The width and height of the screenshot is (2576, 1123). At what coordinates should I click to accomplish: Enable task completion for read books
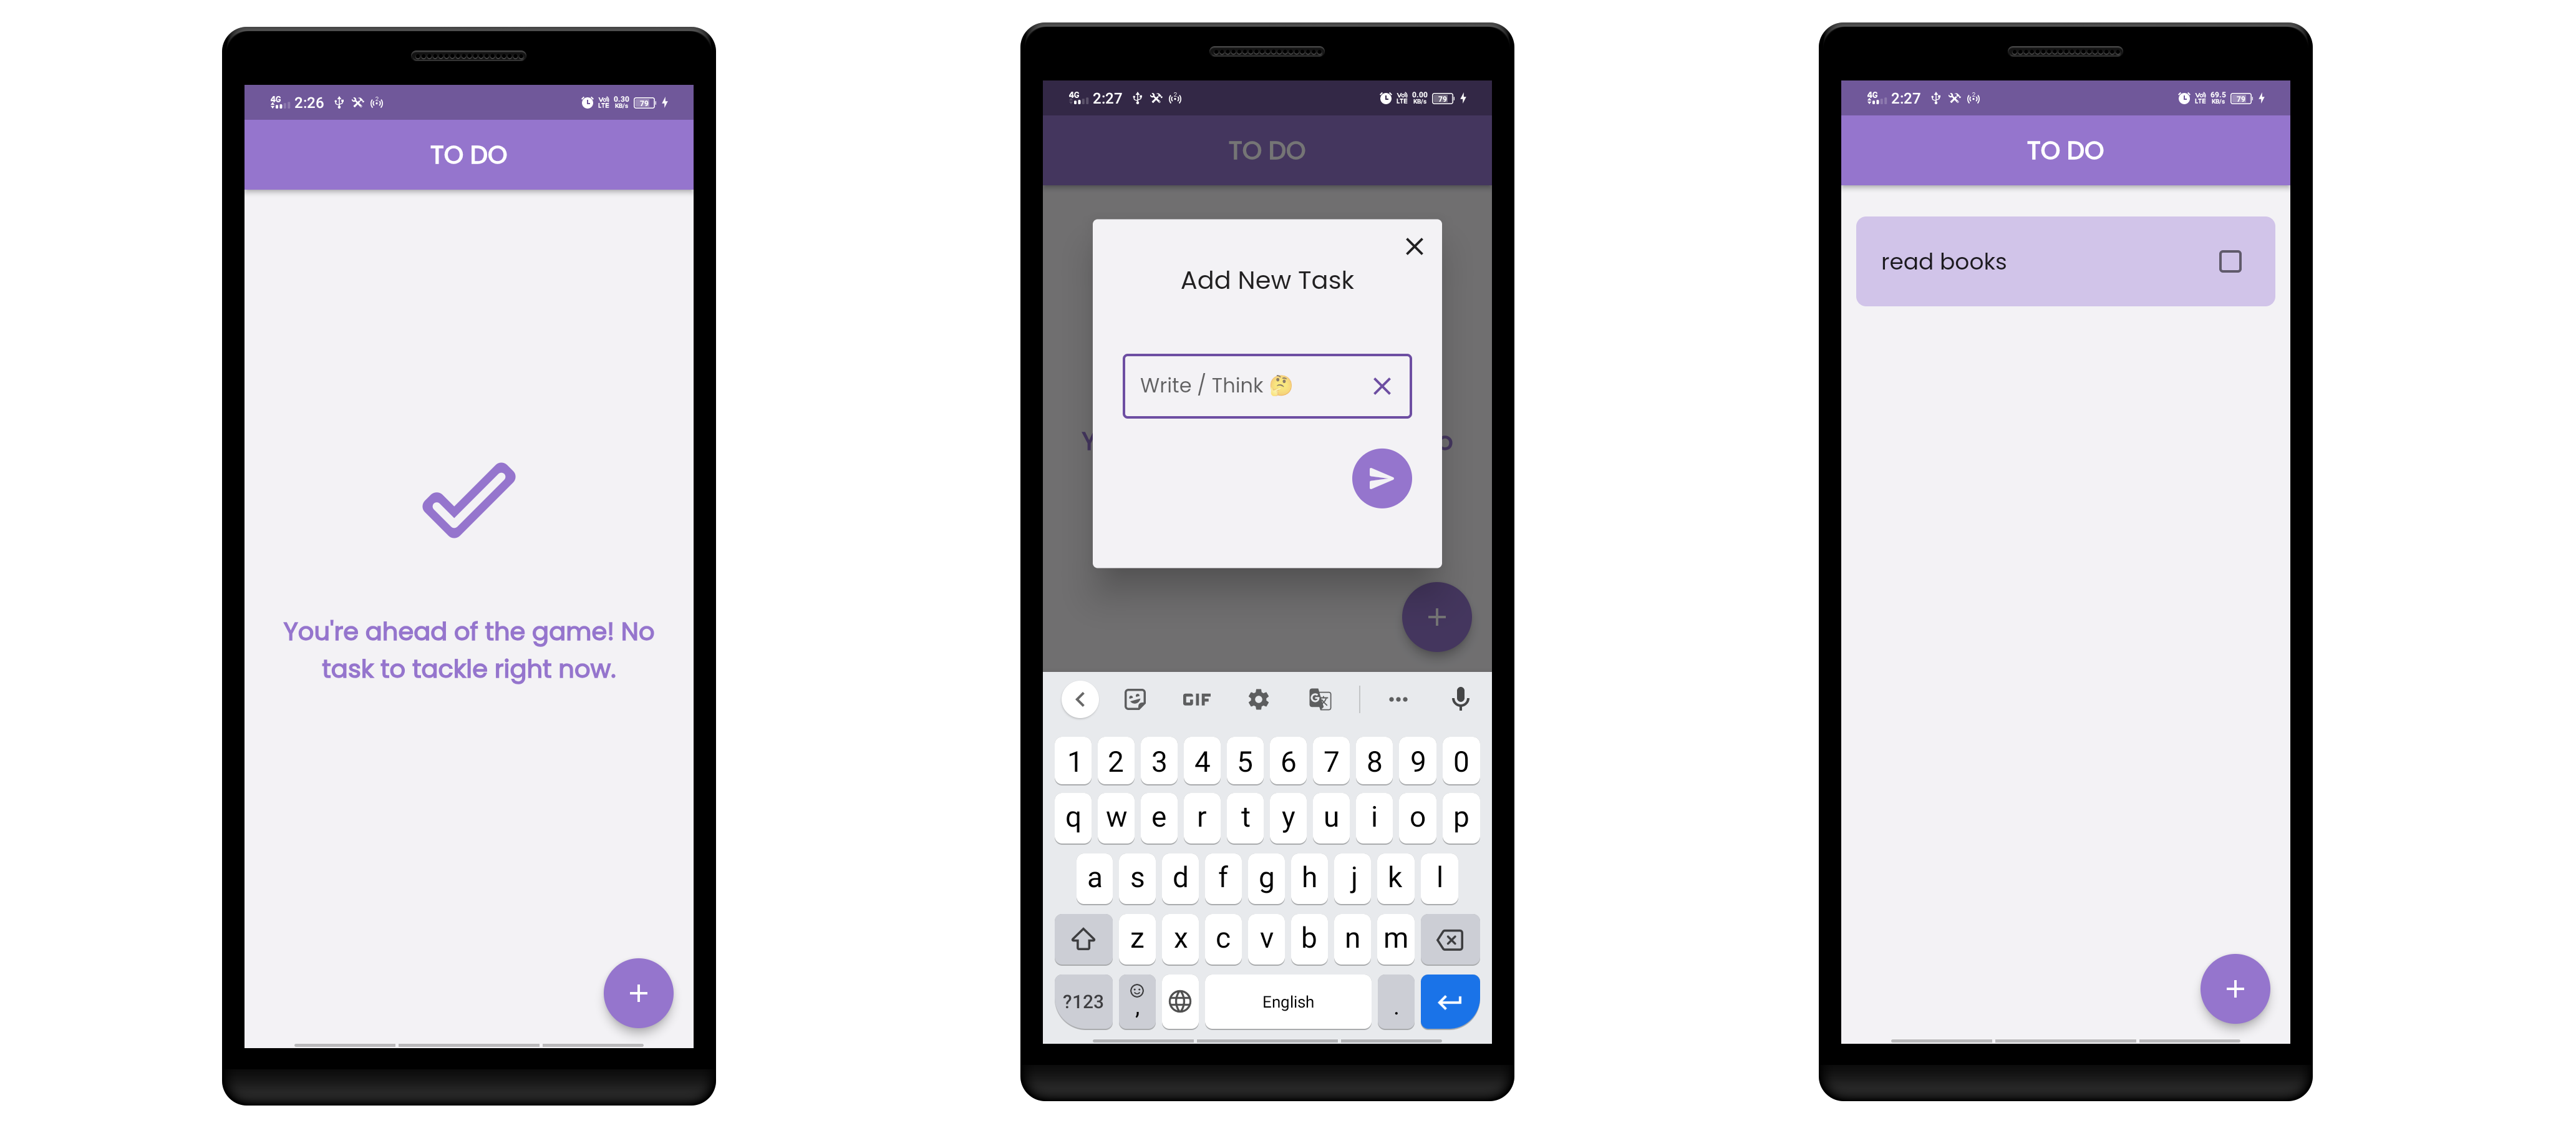(x=2229, y=260)
